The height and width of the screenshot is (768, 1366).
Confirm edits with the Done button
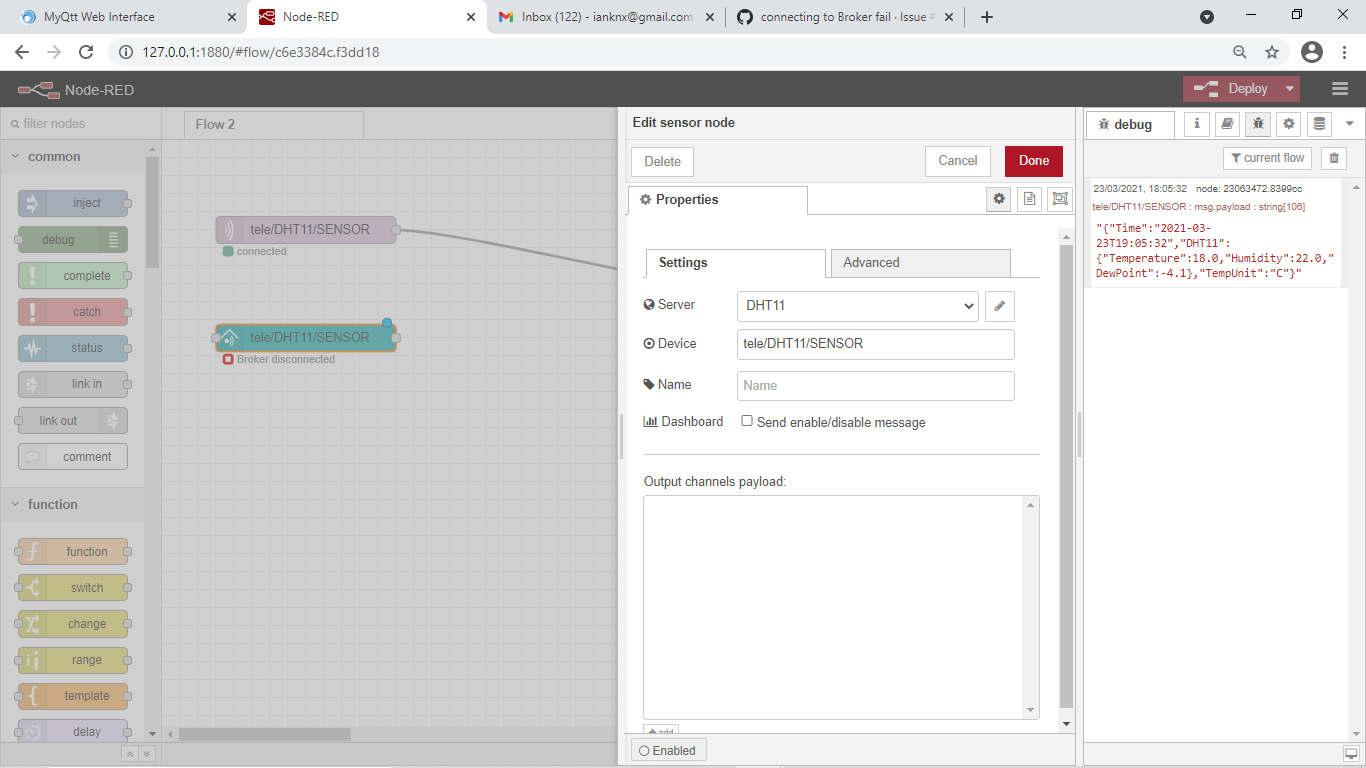tap(1033, 161)
